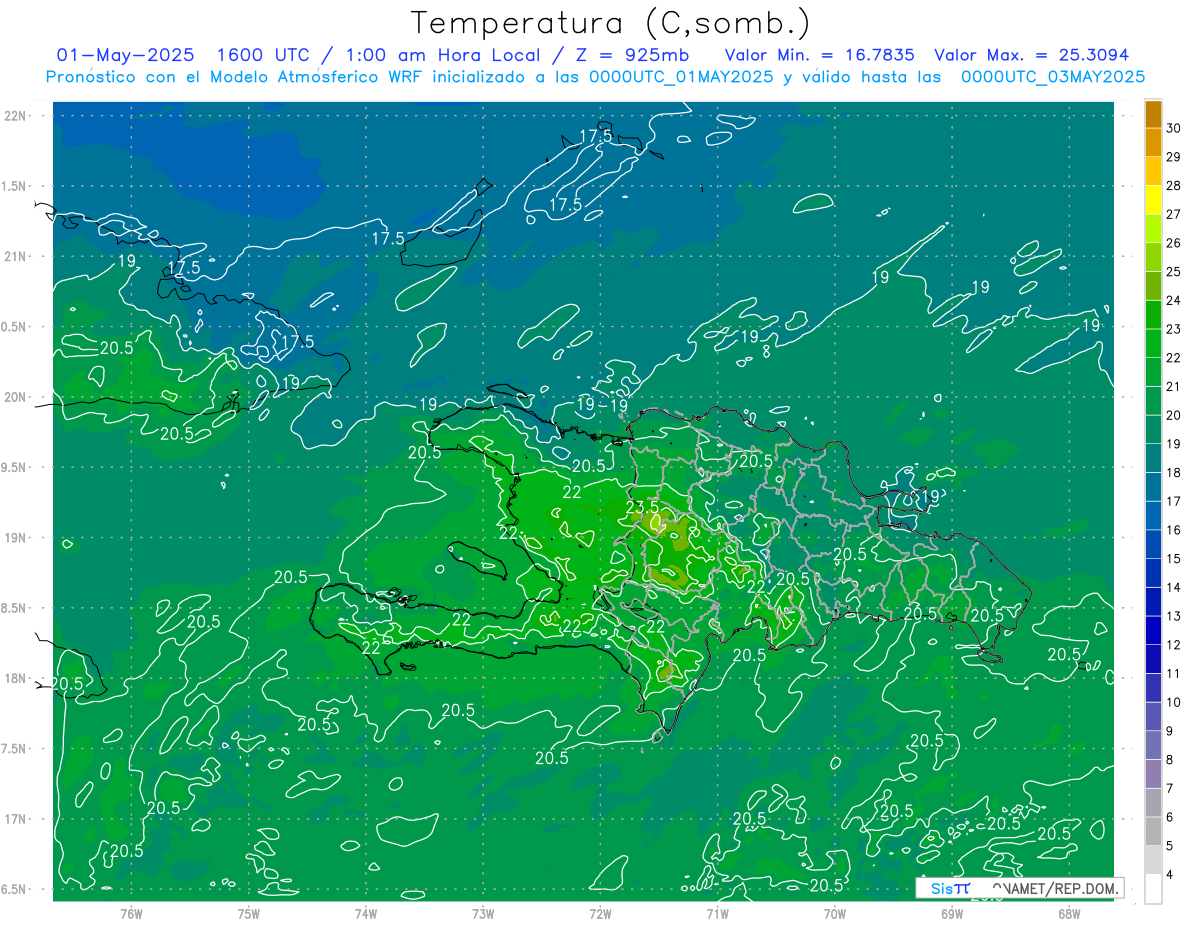Click the colorbar scale label "28"
Viewport: 1200px width, 927px height.
[x=1173, y=186]
